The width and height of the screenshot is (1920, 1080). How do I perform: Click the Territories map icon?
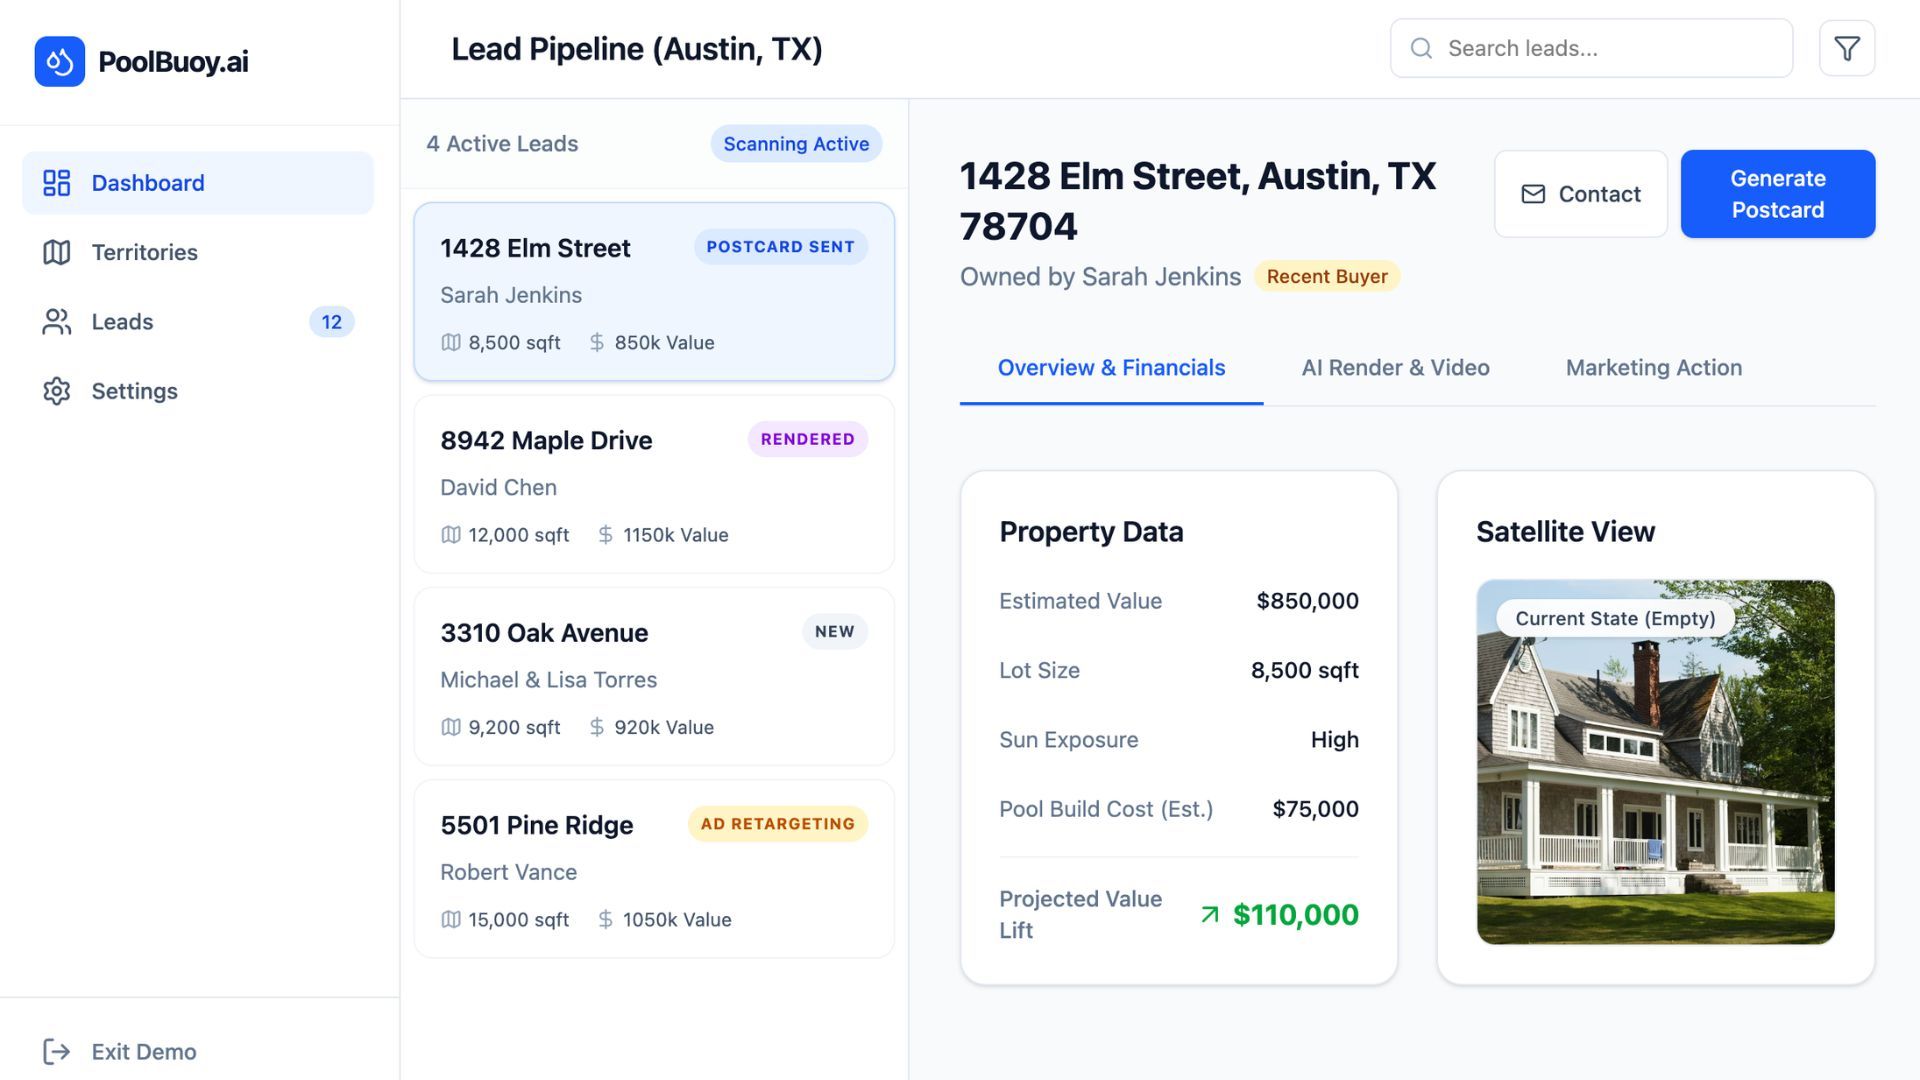click(57, 252)
